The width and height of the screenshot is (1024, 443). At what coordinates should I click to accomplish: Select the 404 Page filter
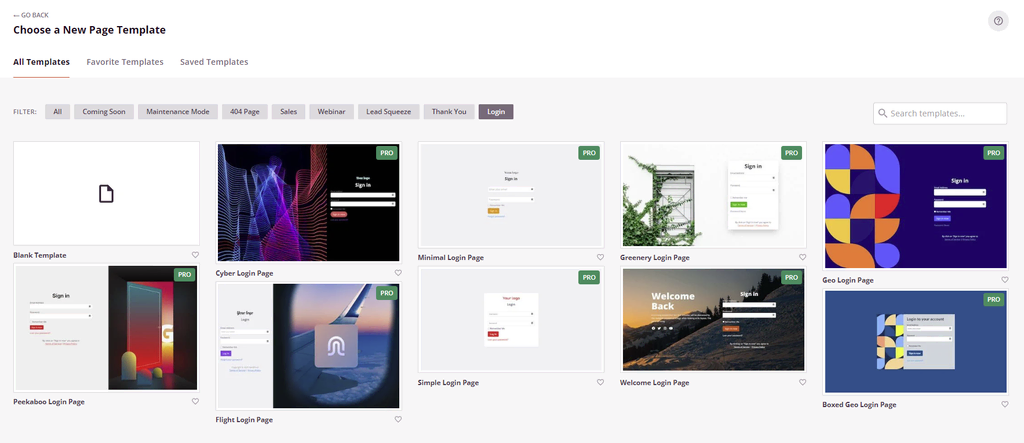click(x=245, y=112)
